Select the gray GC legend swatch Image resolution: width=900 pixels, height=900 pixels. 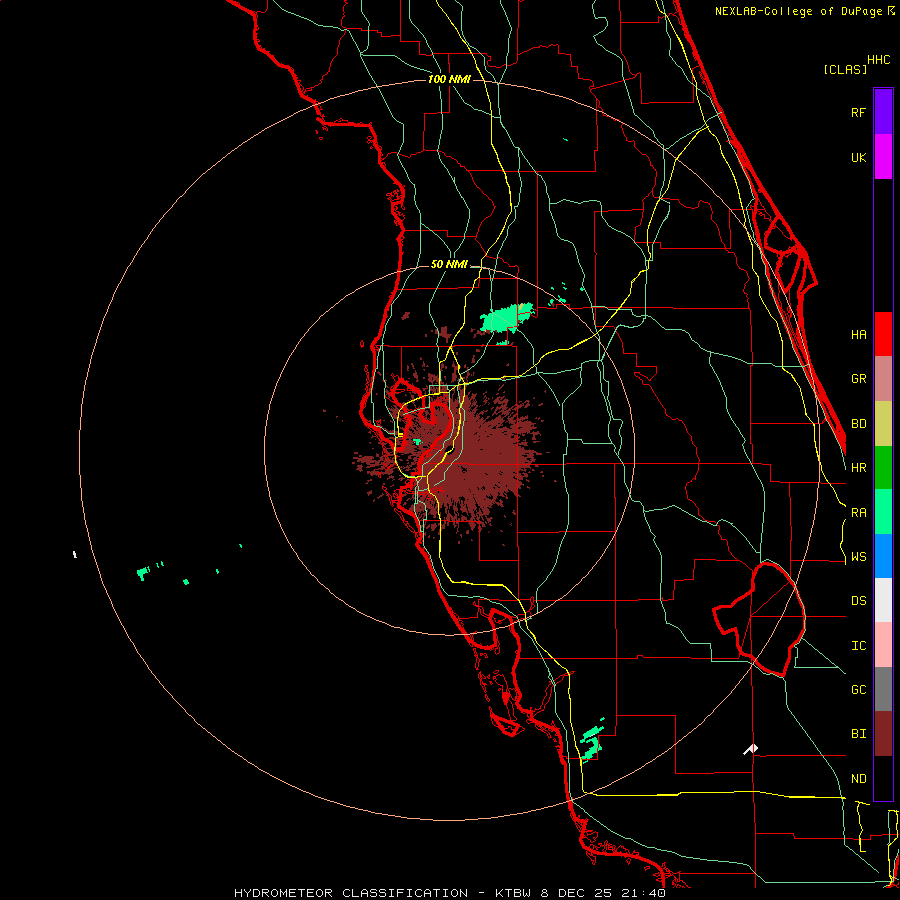tap(883, 689)
